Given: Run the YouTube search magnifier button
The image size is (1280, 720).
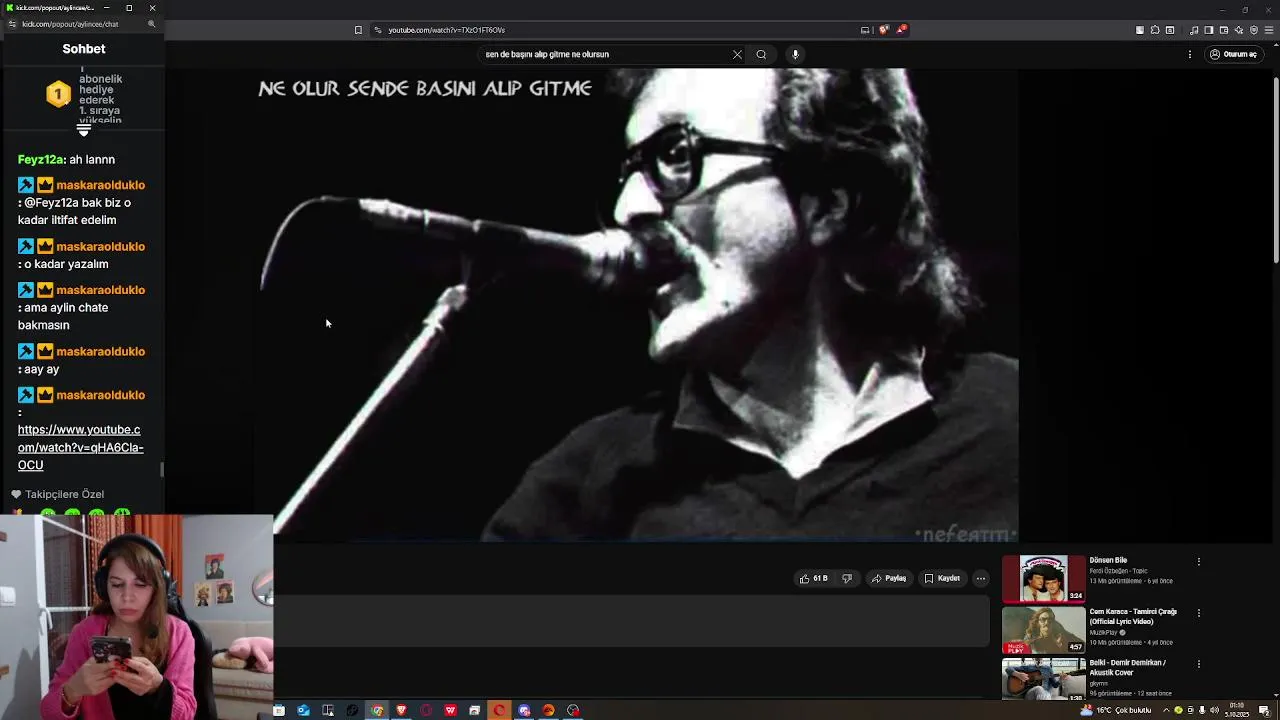Looking at the screenshot, I should [761, 54].
